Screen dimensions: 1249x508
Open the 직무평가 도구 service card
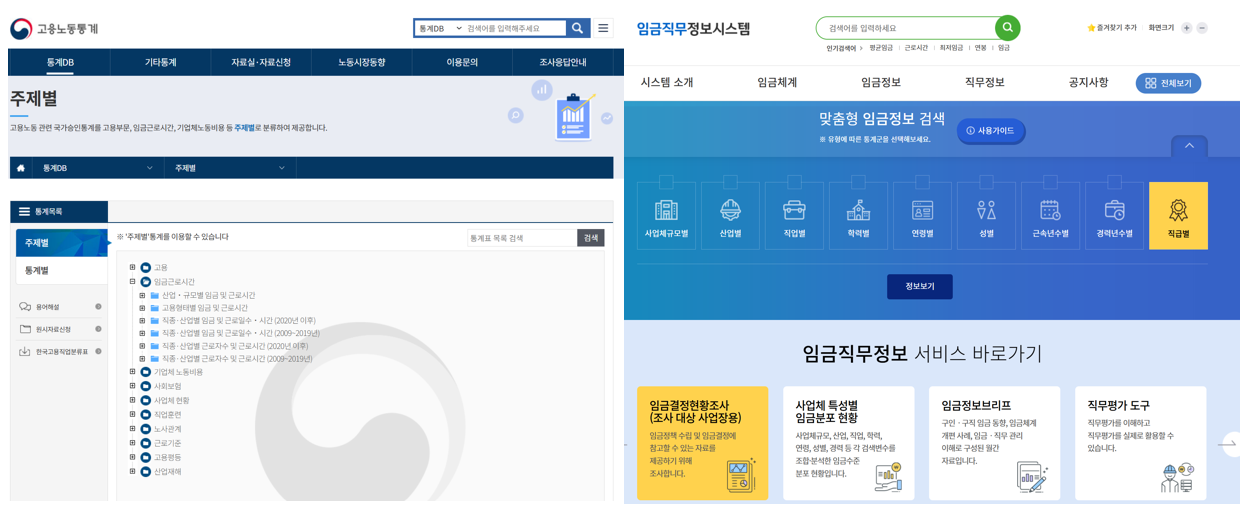[1140, 443]
